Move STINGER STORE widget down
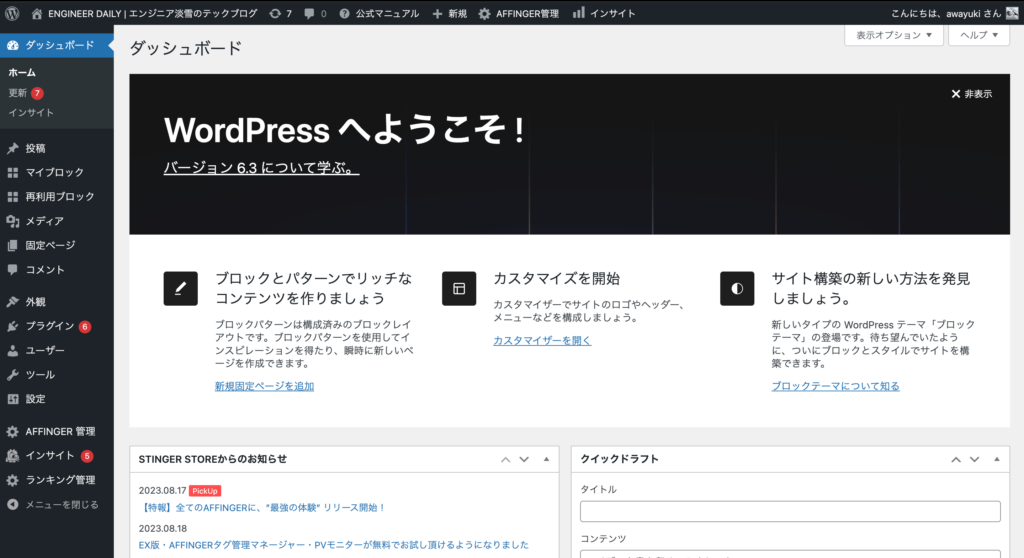This screenshot has width=1024, height=558. (x=524, y=459)
